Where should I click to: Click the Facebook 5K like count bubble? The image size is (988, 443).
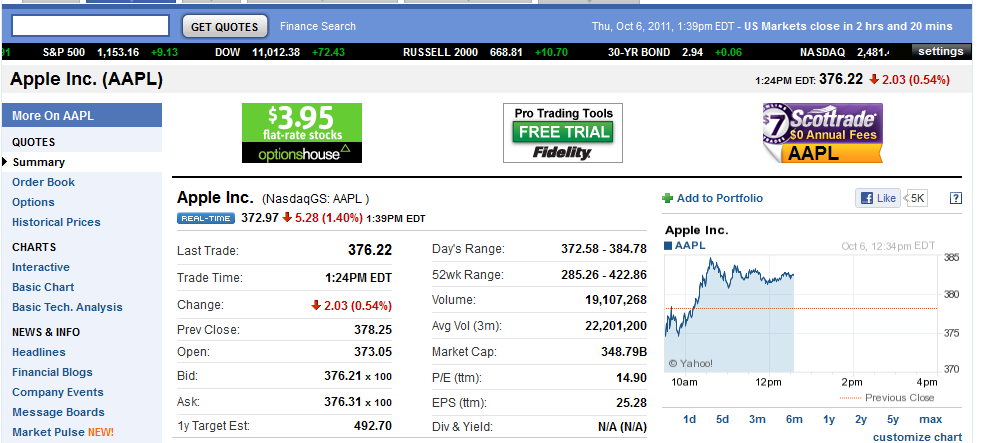point(916,198)
